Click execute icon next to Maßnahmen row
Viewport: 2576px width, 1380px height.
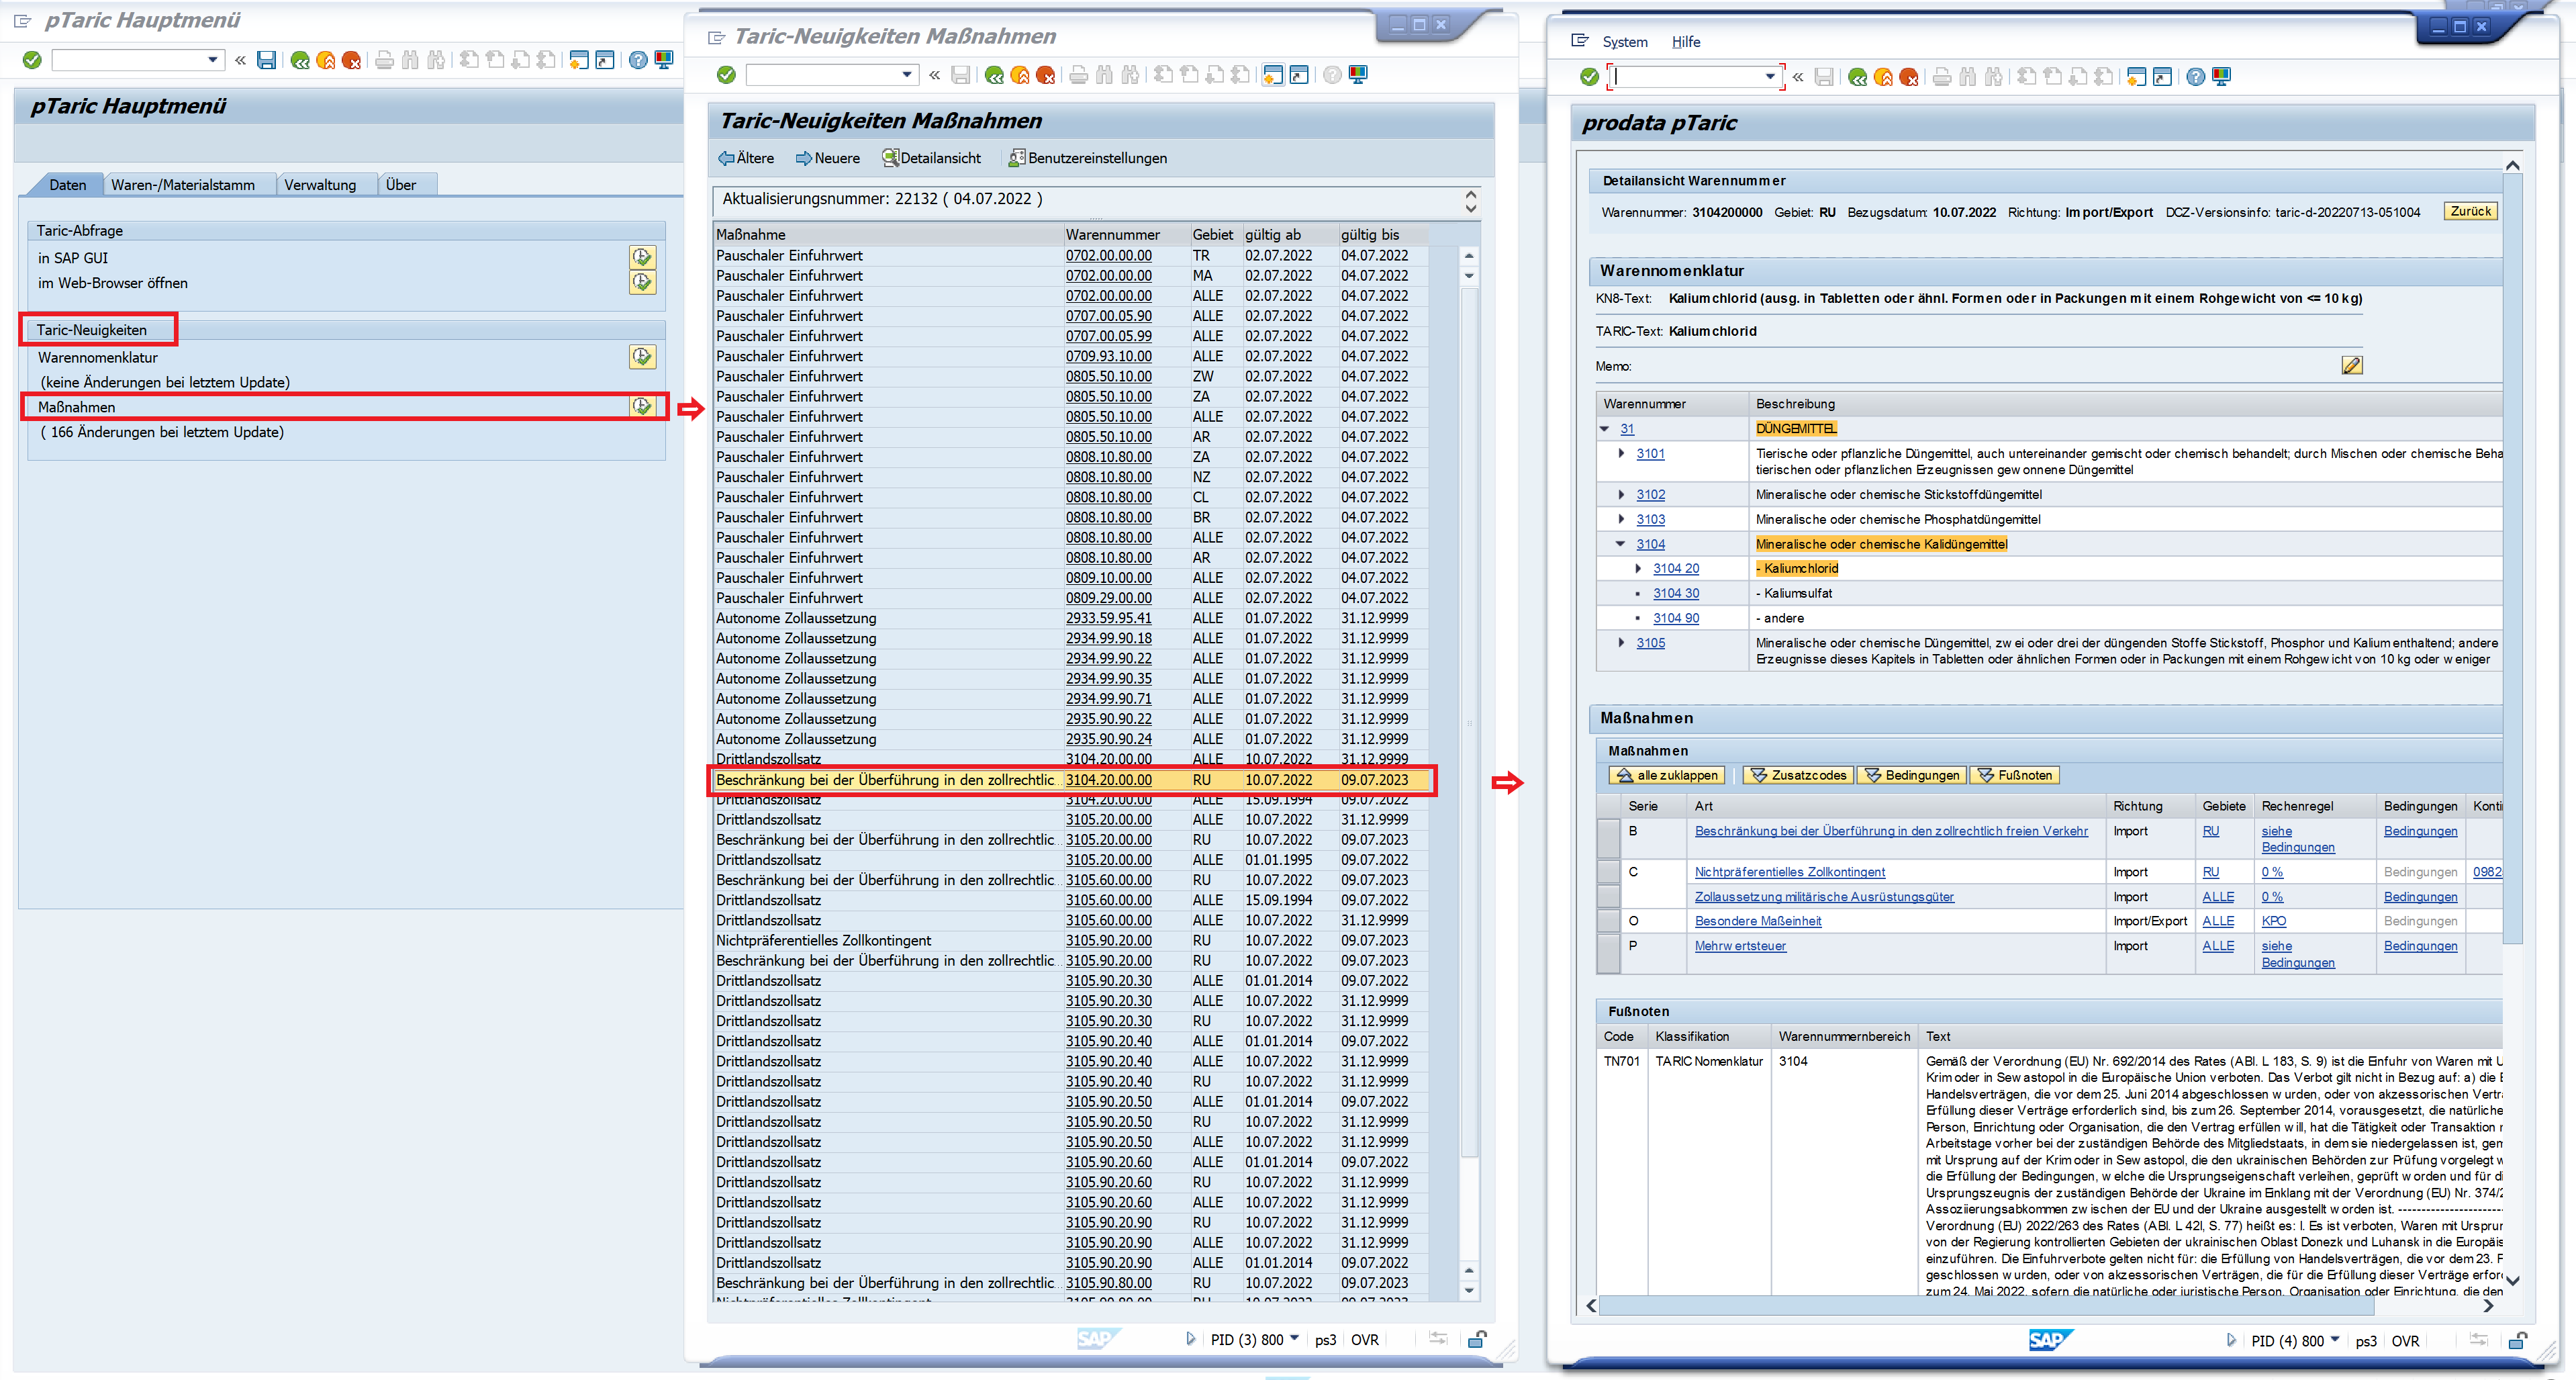tap(641, 406)
